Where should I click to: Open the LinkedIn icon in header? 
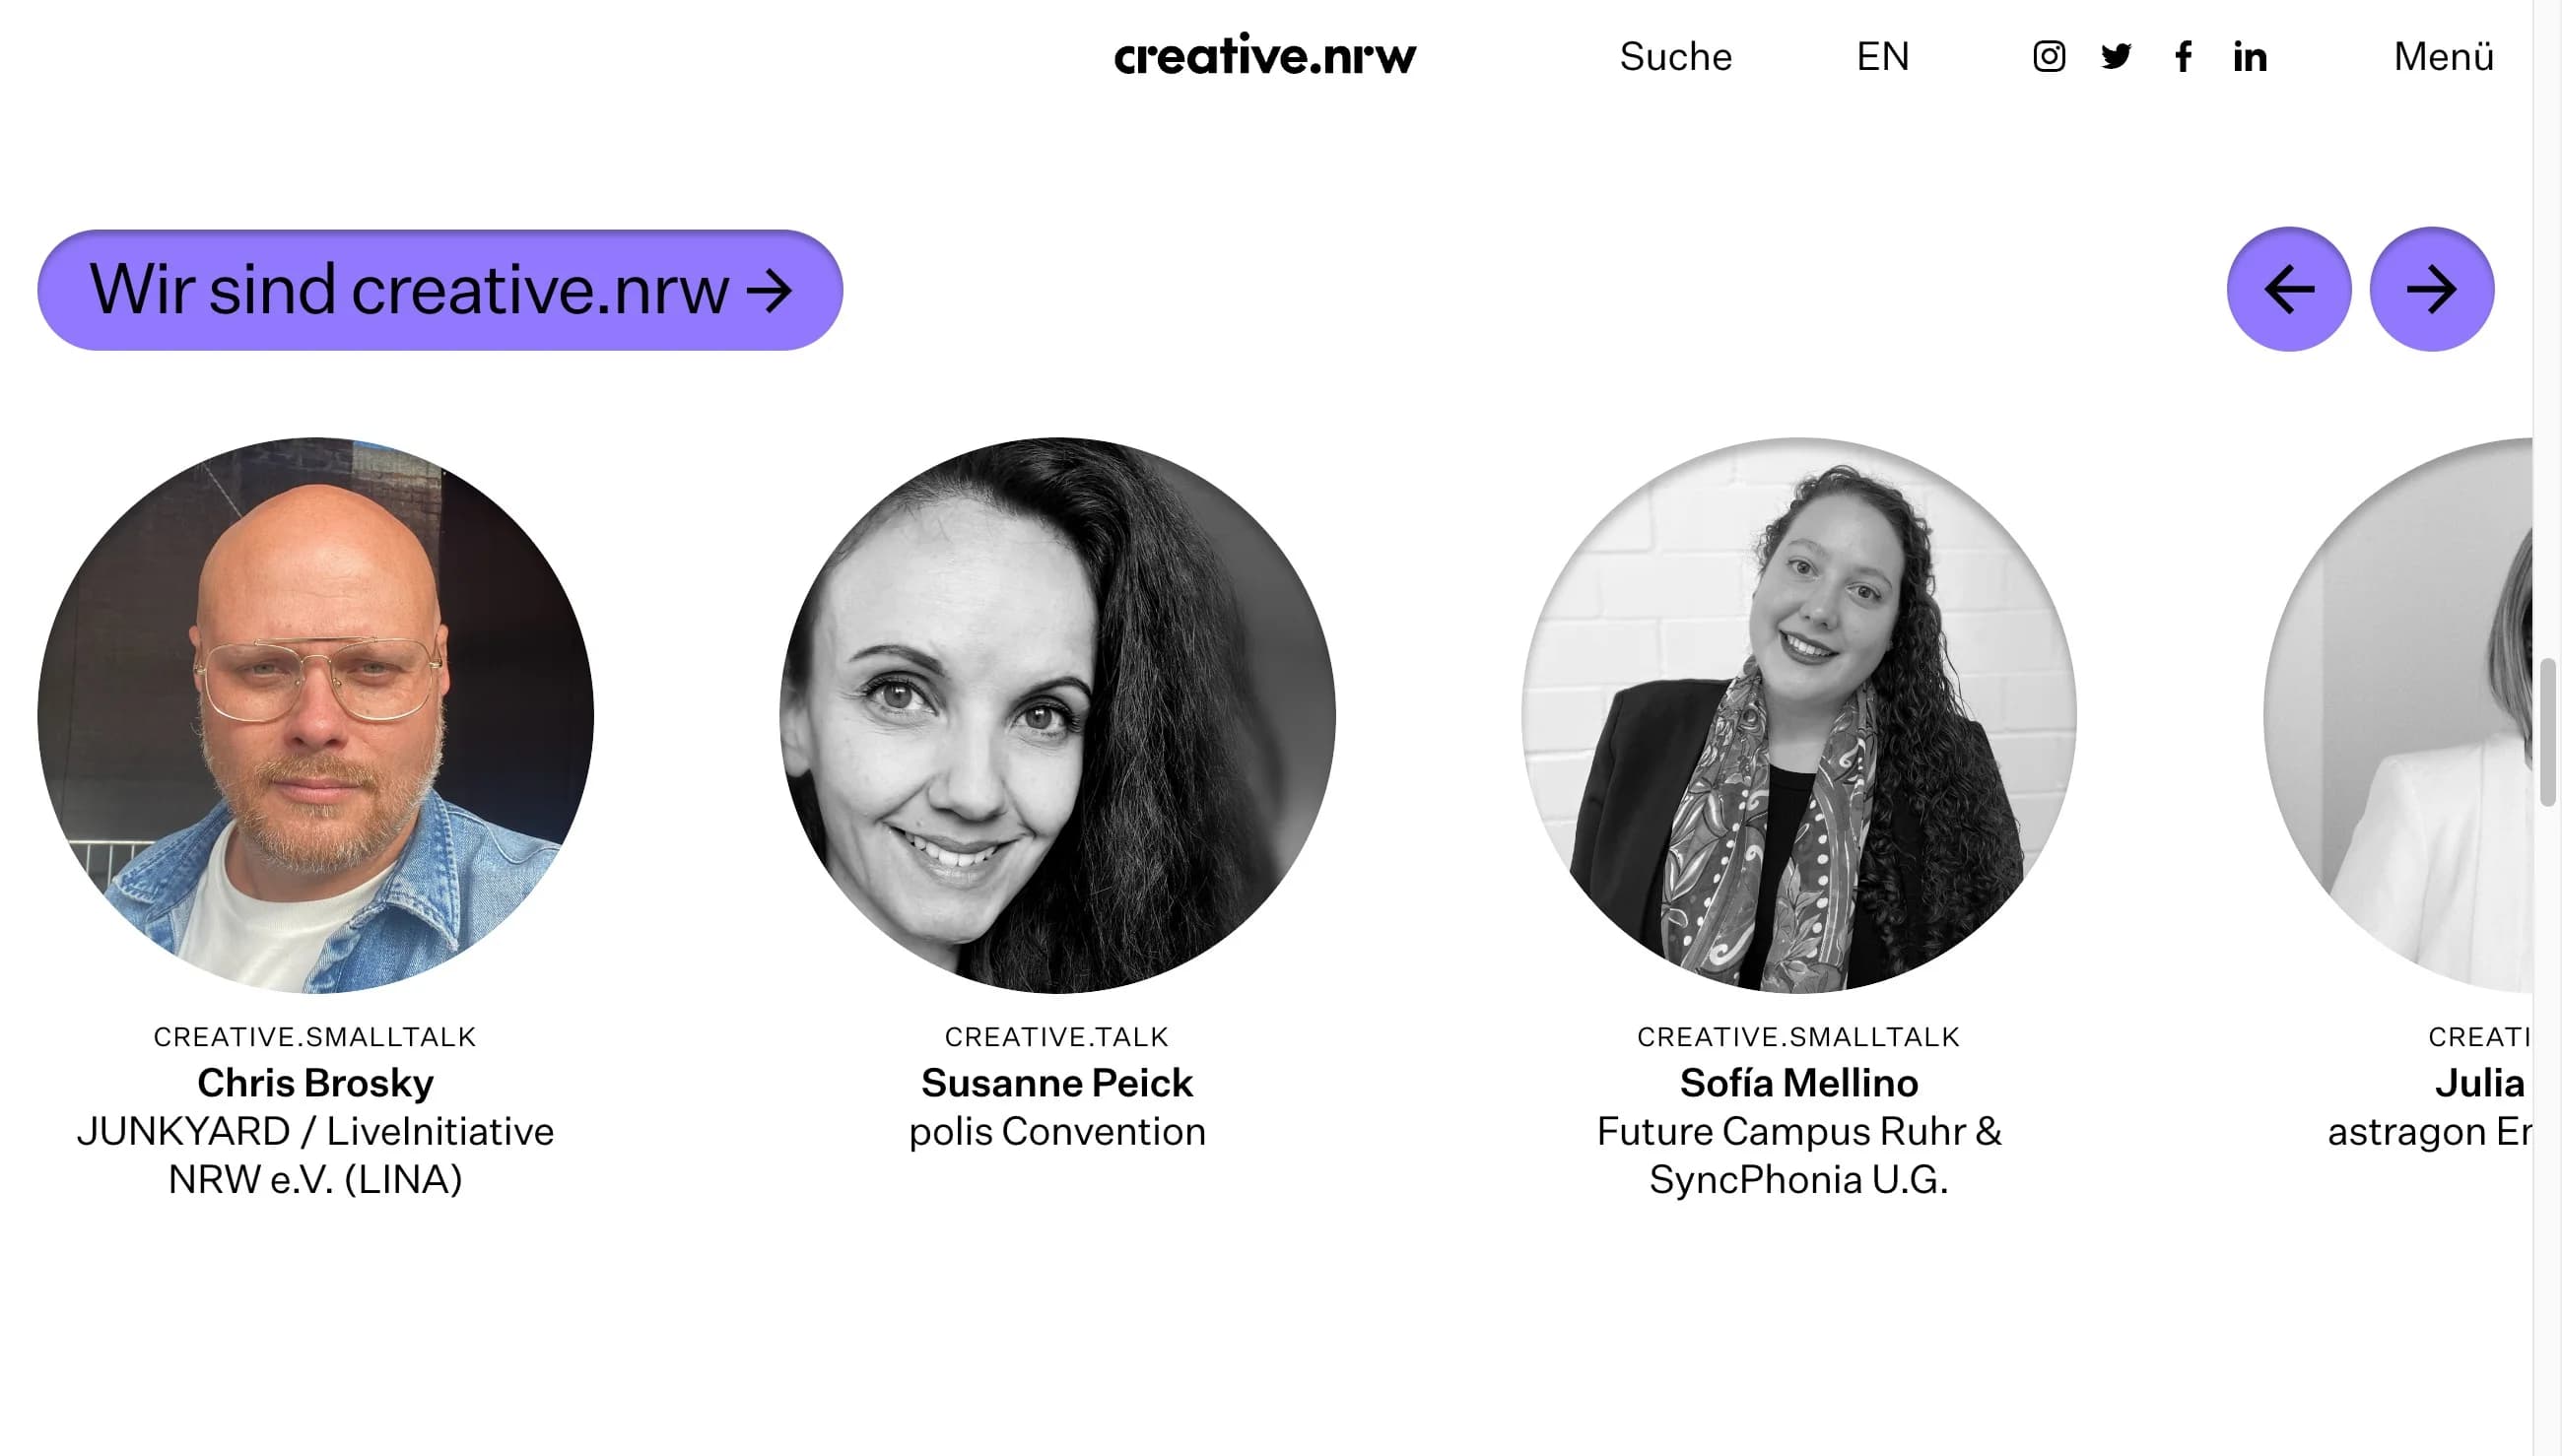(x=2250, y=56)
